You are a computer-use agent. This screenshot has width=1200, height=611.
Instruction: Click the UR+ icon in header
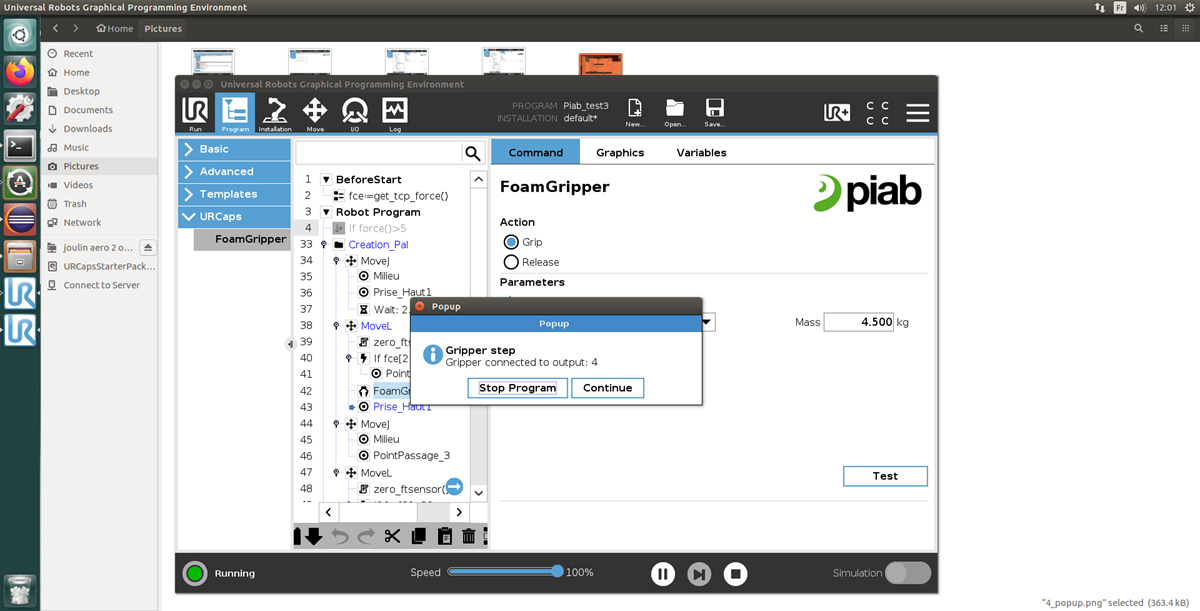pos(836,113)
